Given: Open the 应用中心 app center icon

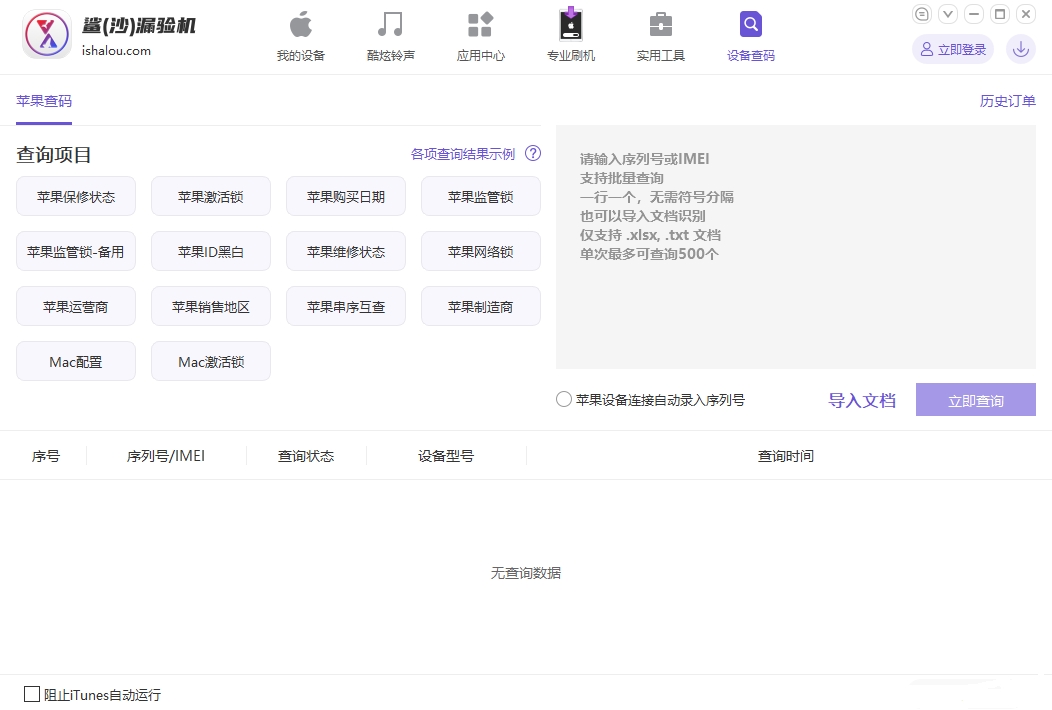Looking at the screenshot, I should click(480, 26).
